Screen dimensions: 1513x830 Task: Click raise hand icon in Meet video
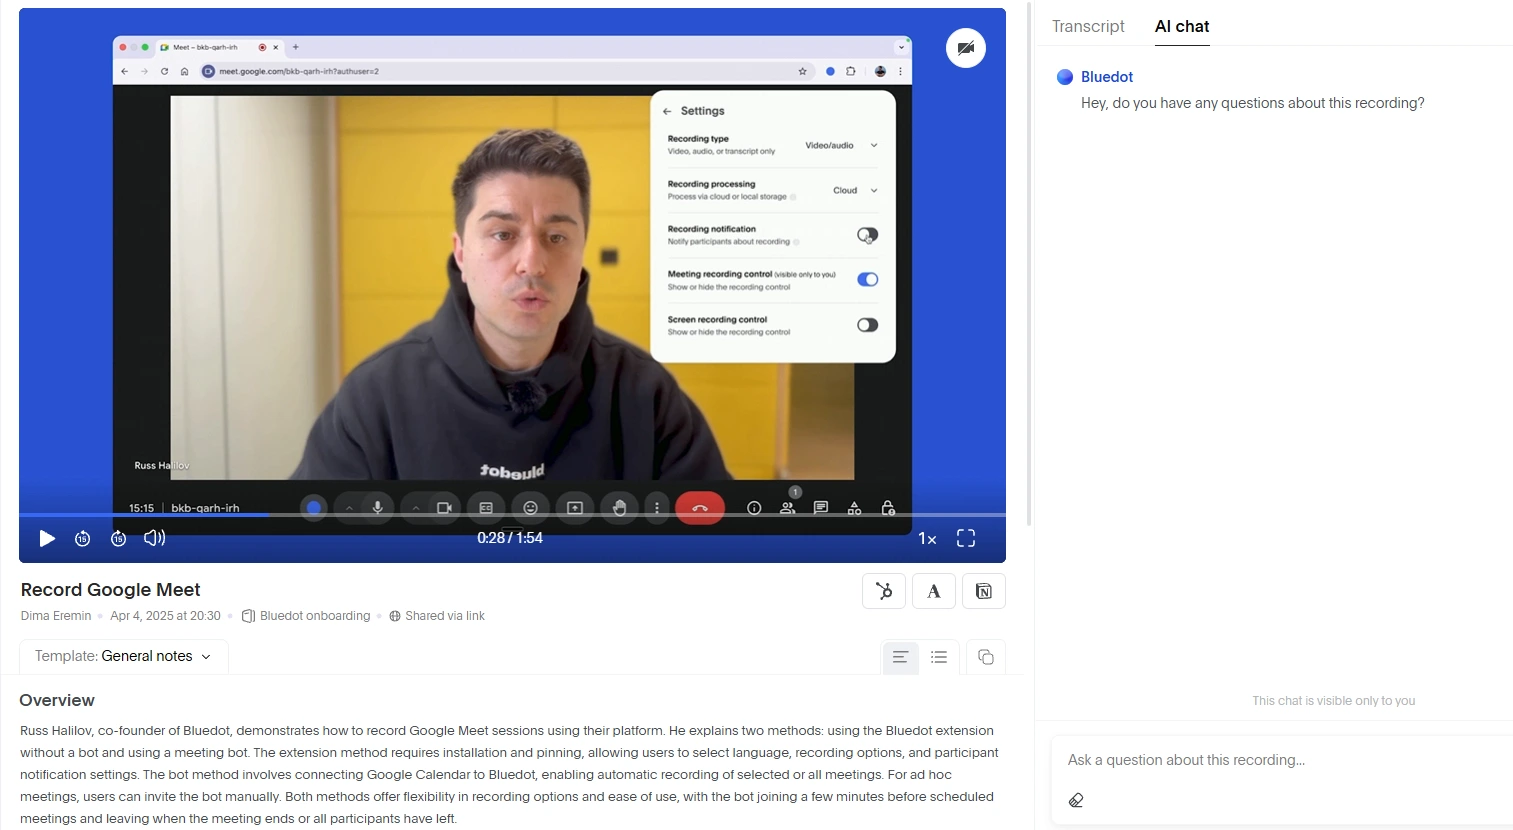[x=619, y=508]
